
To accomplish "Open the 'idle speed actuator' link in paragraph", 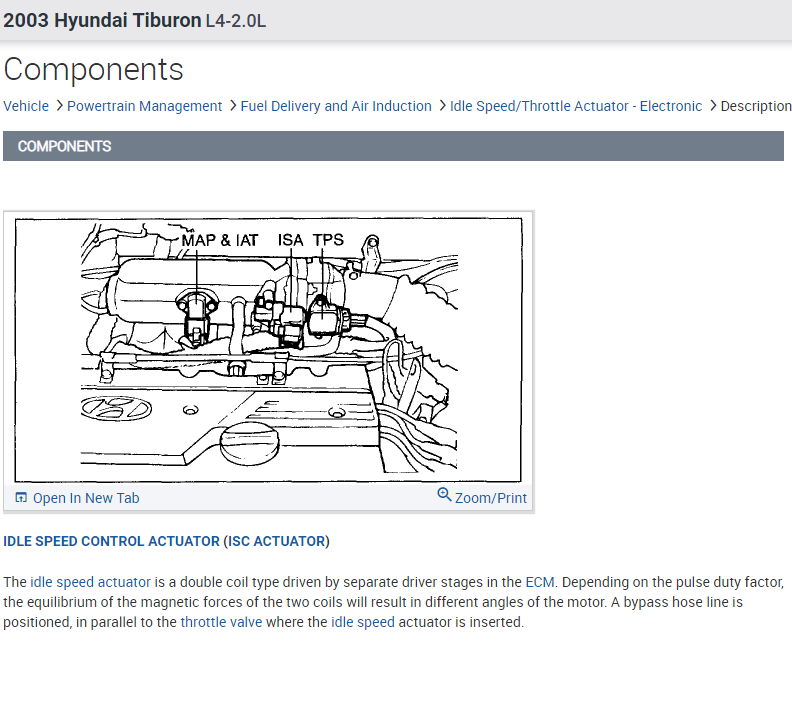I will click(90, 582).
